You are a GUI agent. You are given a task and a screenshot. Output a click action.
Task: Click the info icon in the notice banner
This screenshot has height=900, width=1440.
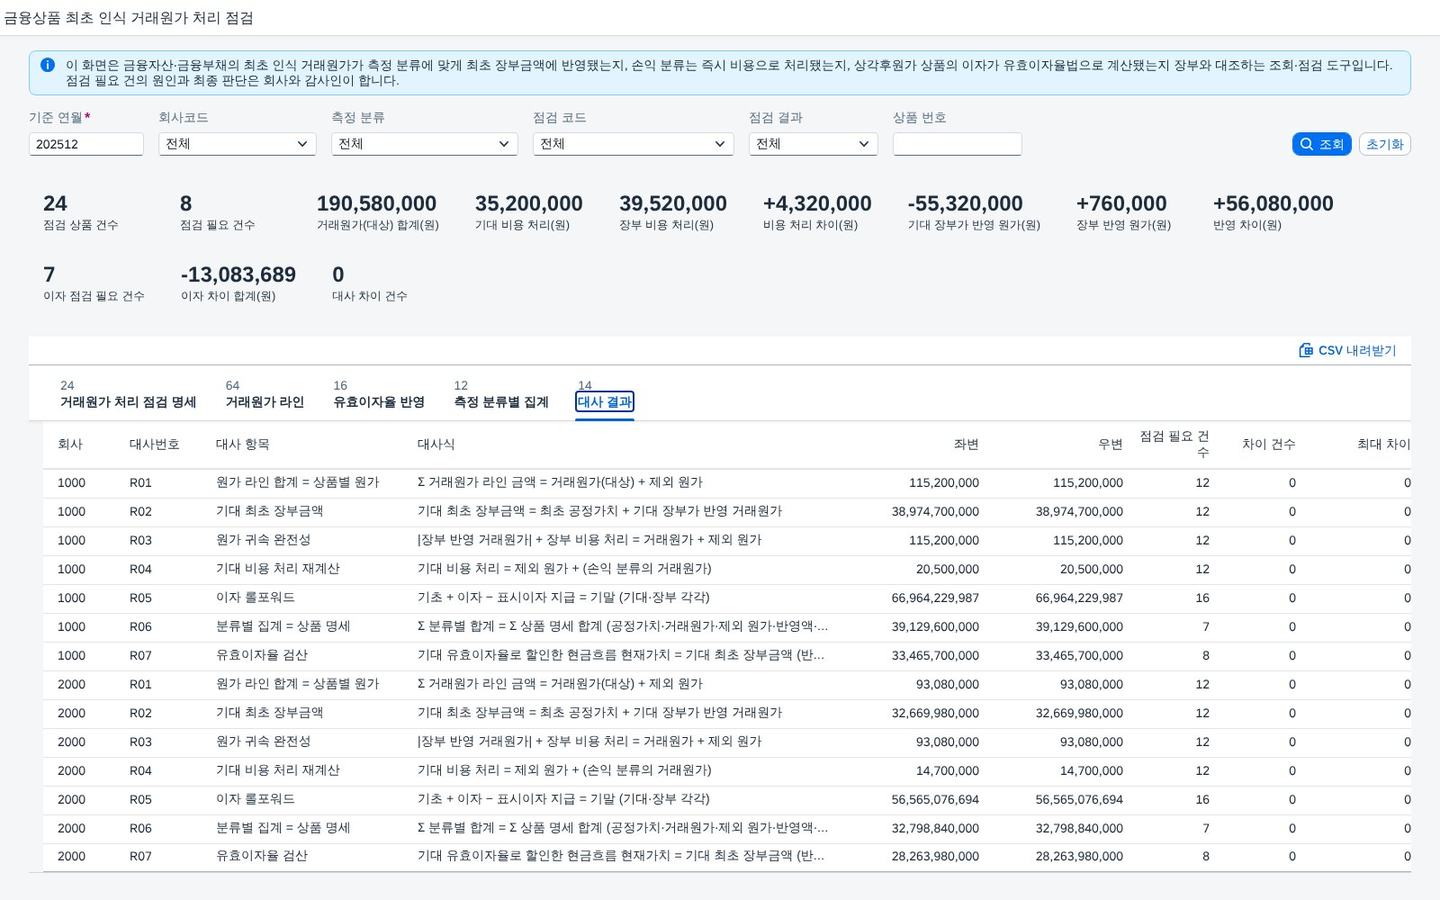click(x=47, y=65)
